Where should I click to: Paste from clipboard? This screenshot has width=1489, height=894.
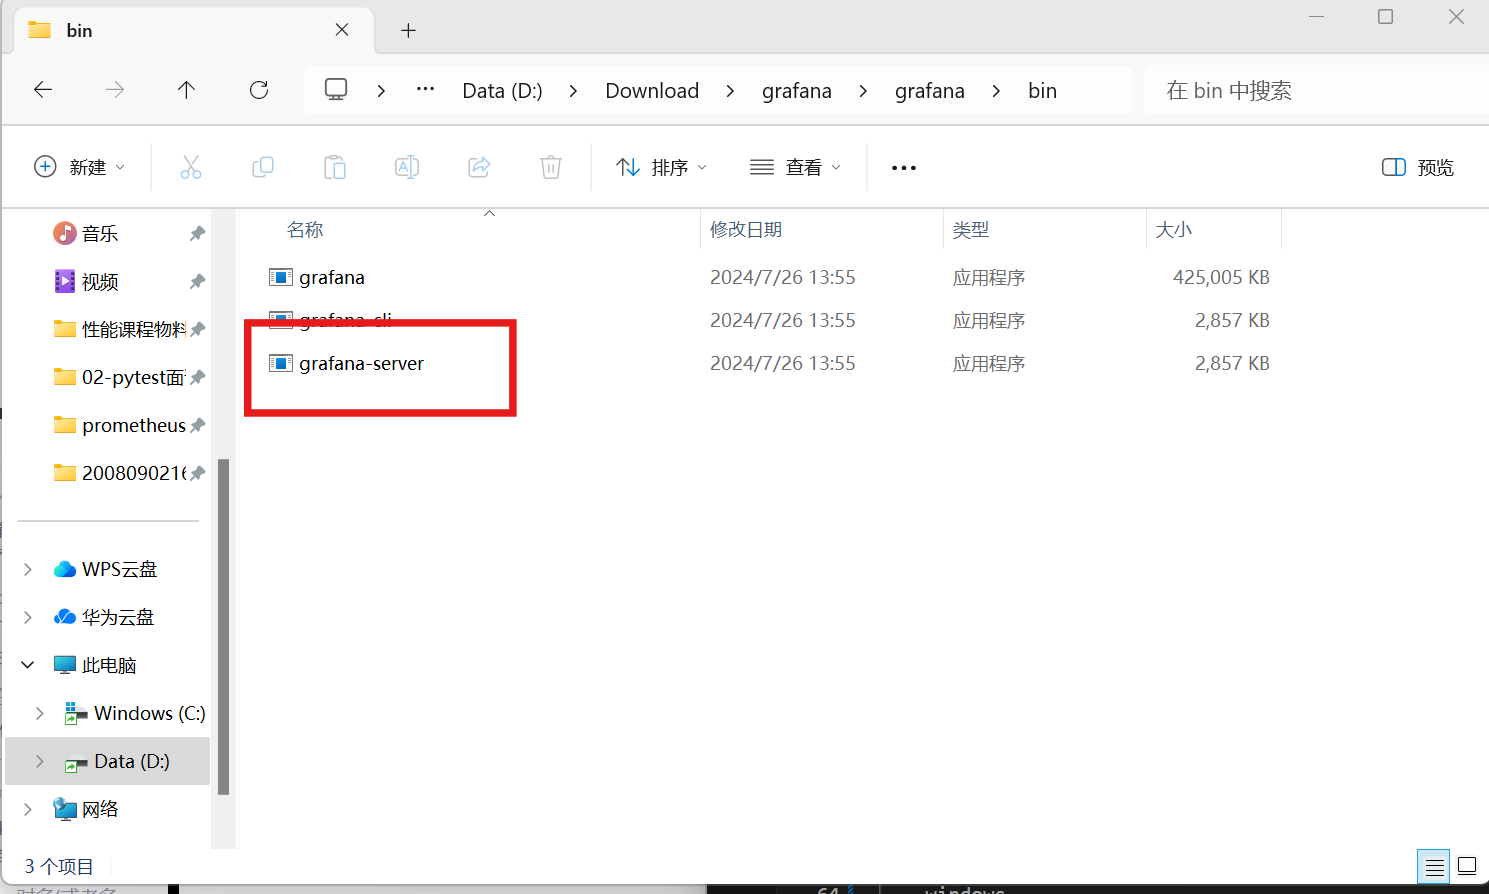tap(335, 167)
